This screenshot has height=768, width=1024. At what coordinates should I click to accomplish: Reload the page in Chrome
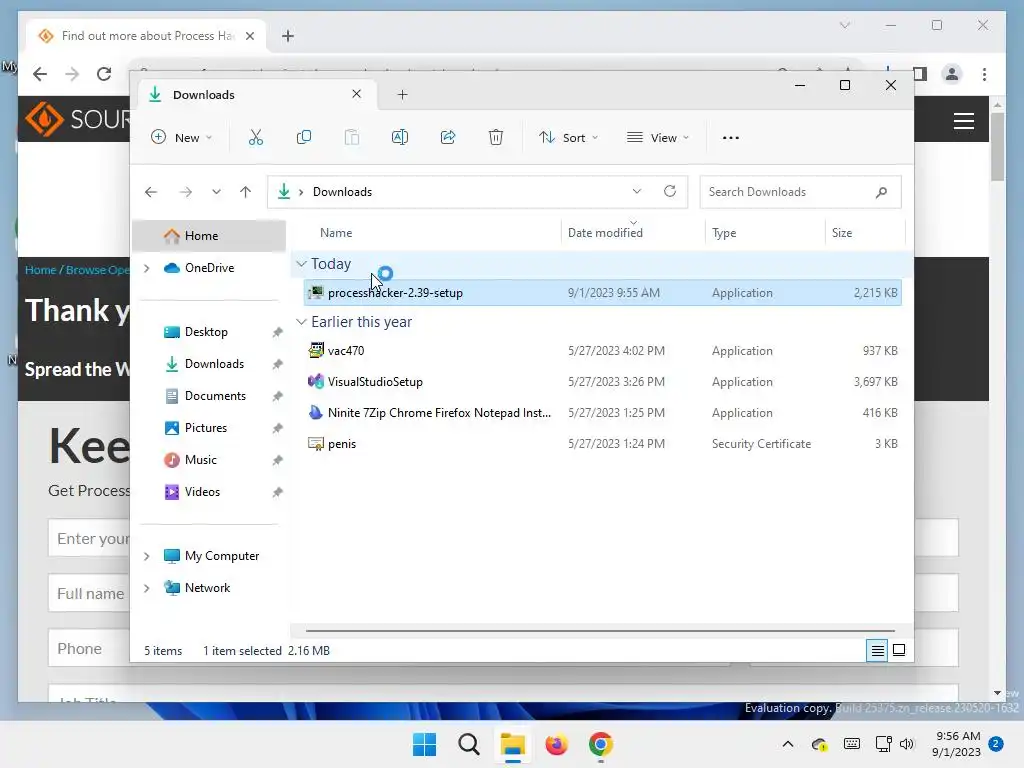point(104,74)
